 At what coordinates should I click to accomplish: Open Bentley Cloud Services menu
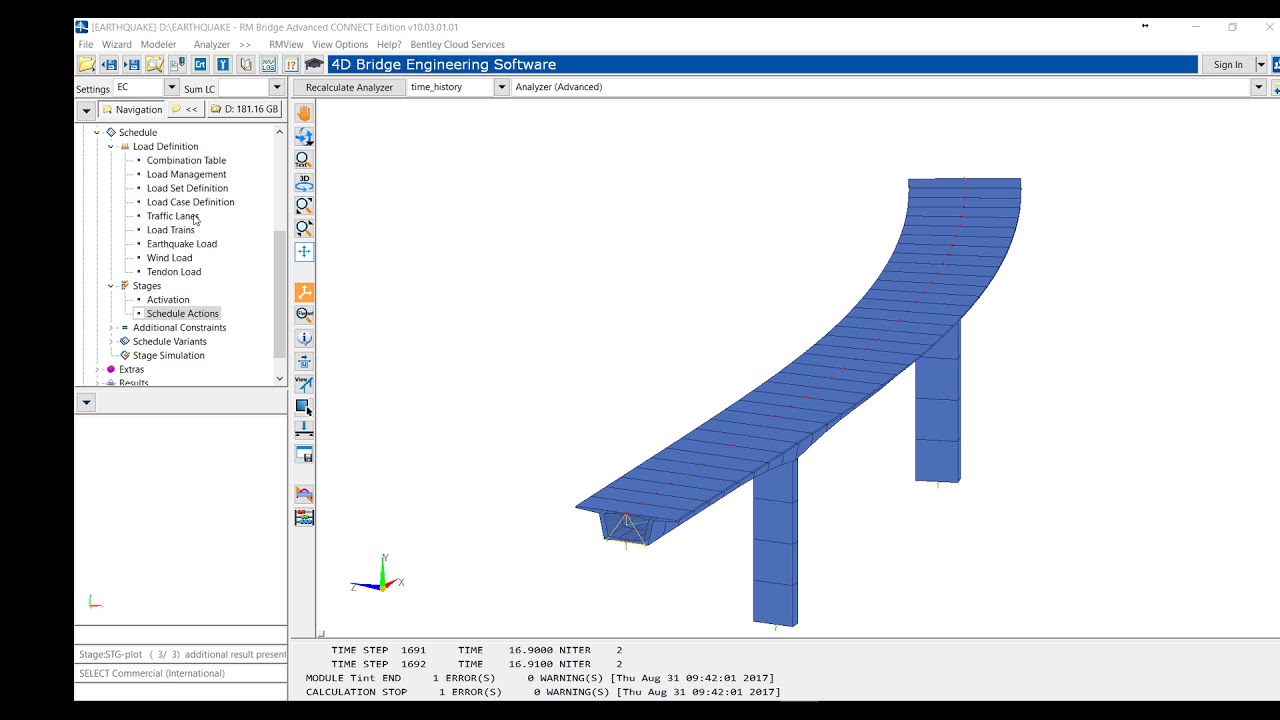pyautogui.click(x=457, y=44)
